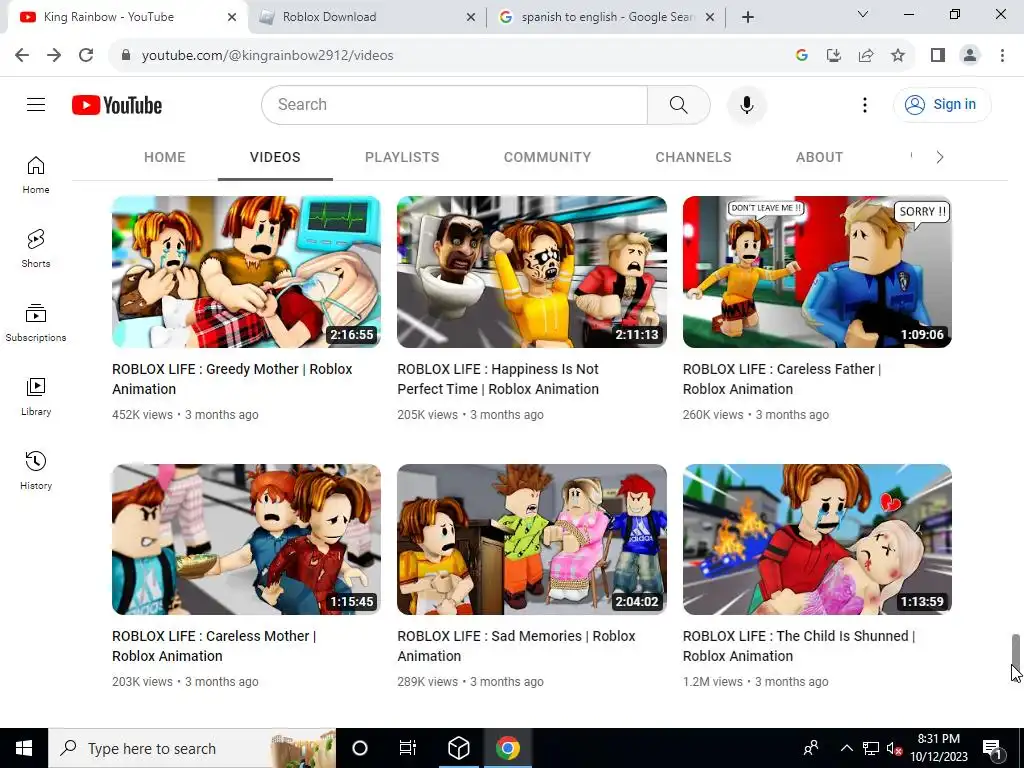This screenshot has height=768, width=1024.
Task: Open Library in sidebar
Action: click(36, 396)
